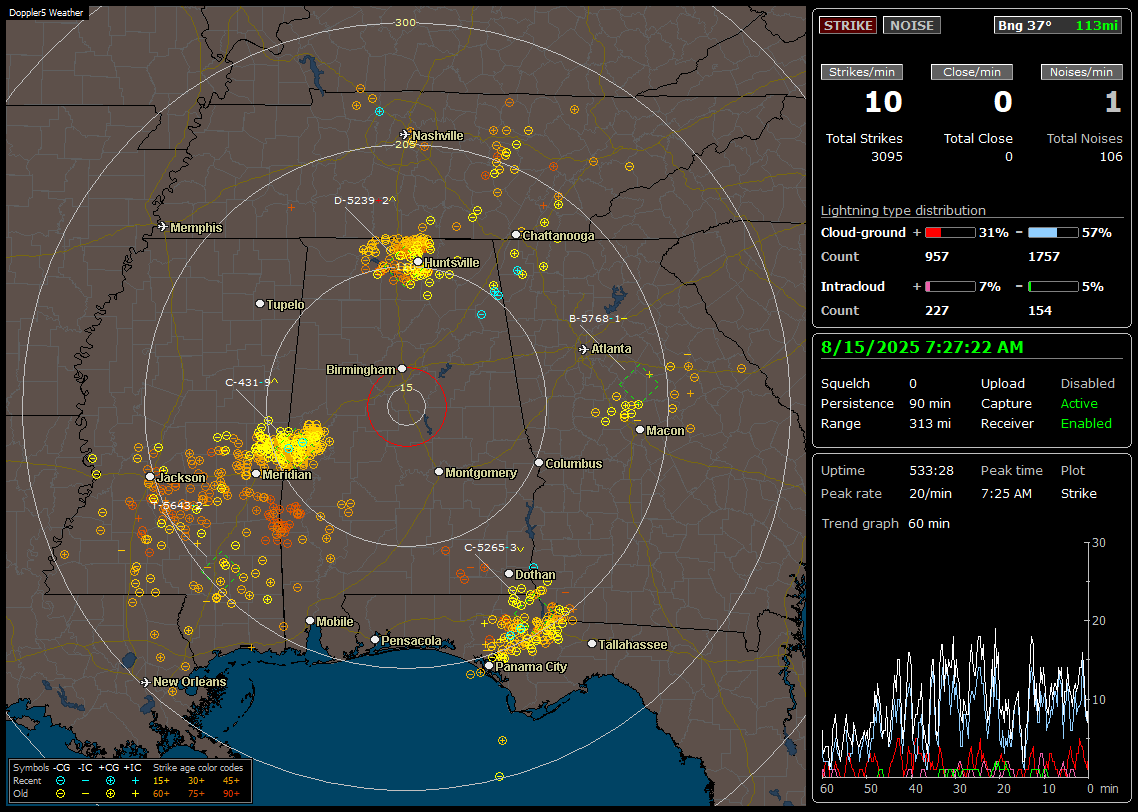Click the Uptime value 533:28

click(931, 471)
